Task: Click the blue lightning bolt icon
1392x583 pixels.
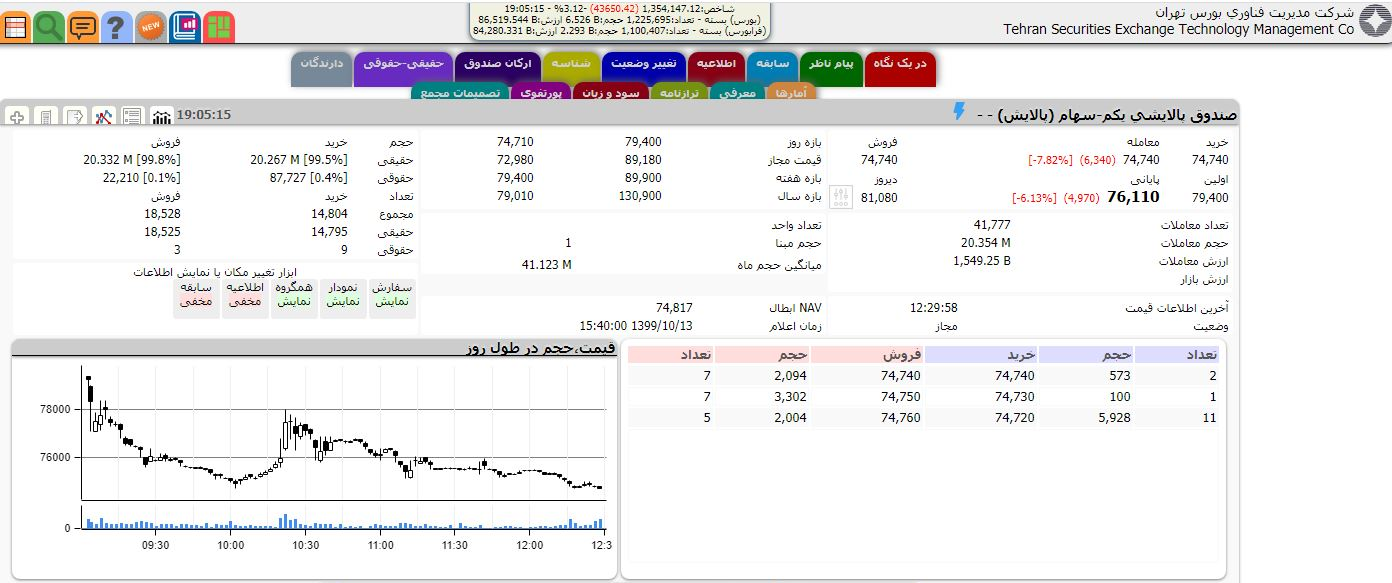Action: tap(959, 112)
